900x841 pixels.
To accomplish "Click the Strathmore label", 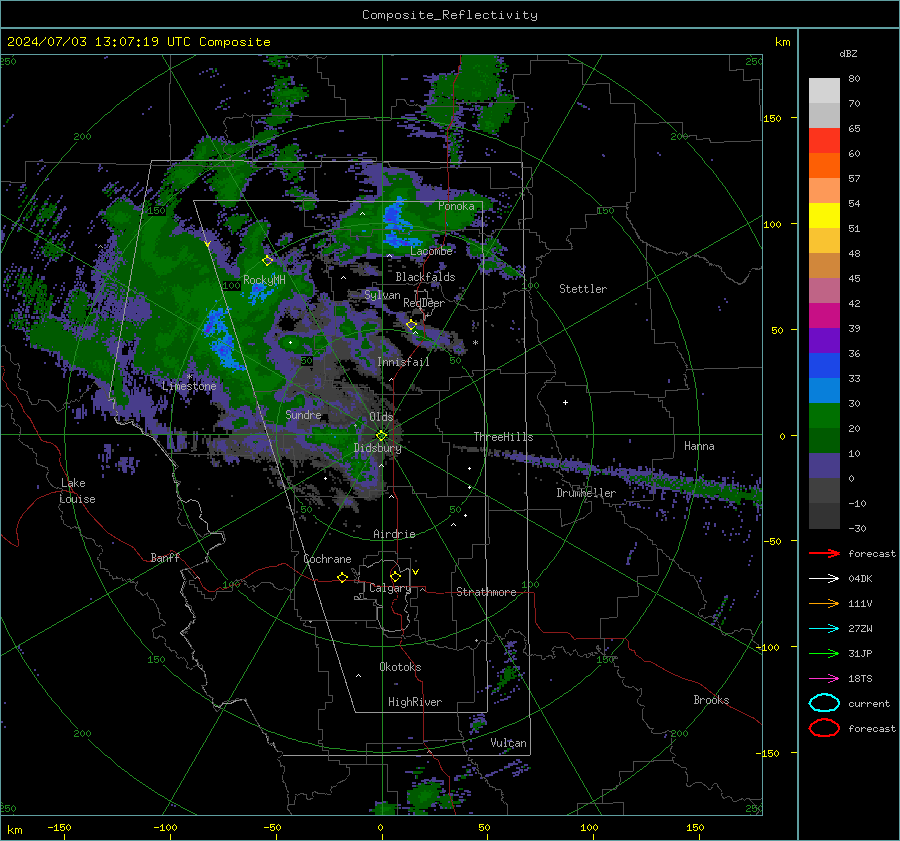I will 486,592.
